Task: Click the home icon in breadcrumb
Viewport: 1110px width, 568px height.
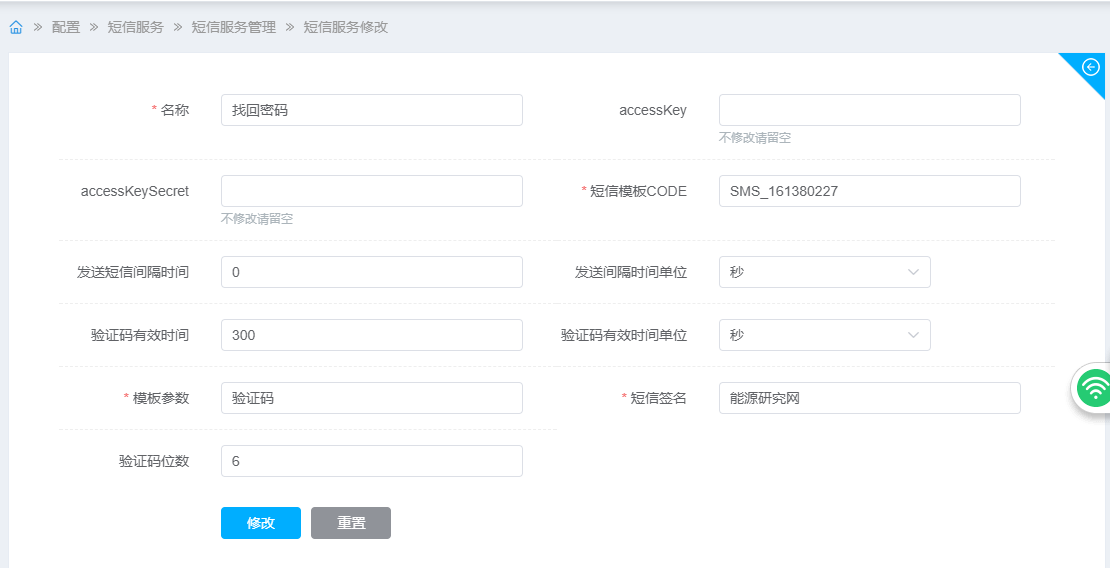Action: point(16,28)
